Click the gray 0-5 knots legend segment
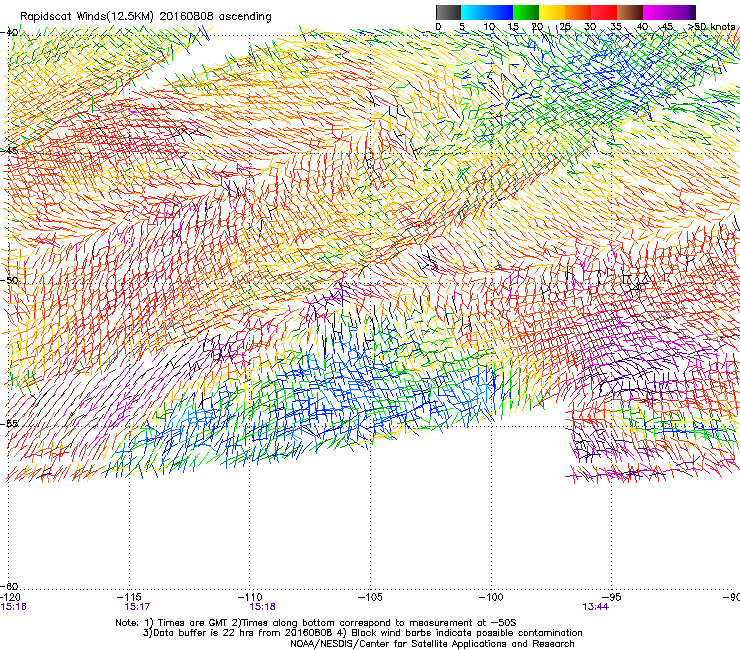 (x=448, y=12)
